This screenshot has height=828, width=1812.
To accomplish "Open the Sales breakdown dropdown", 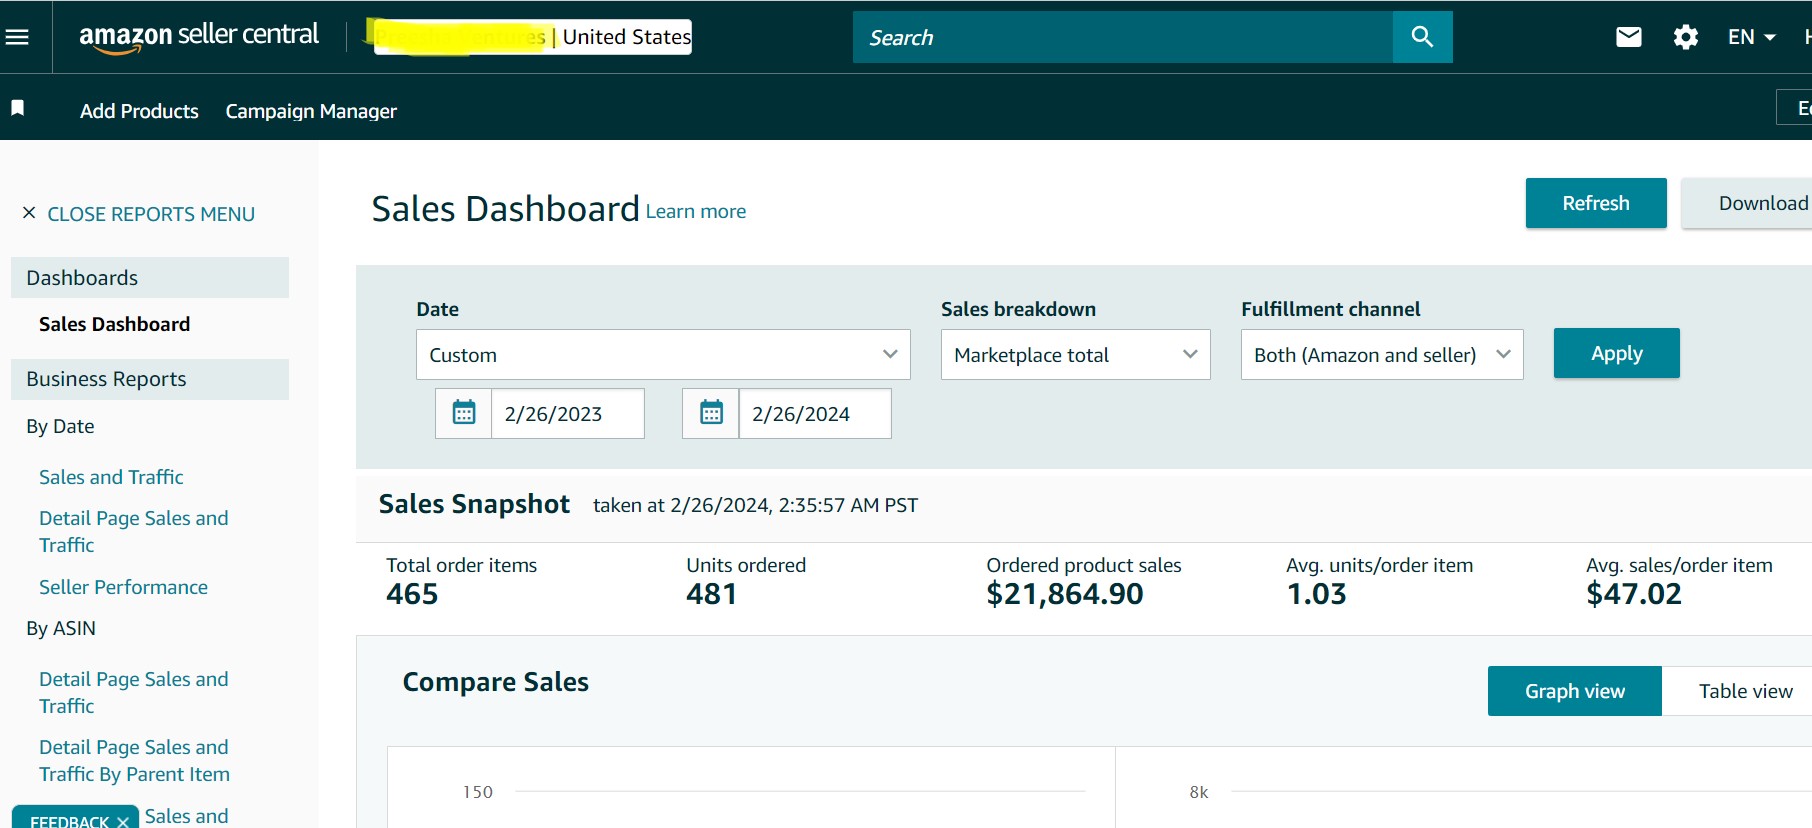I will [1075, 355].
